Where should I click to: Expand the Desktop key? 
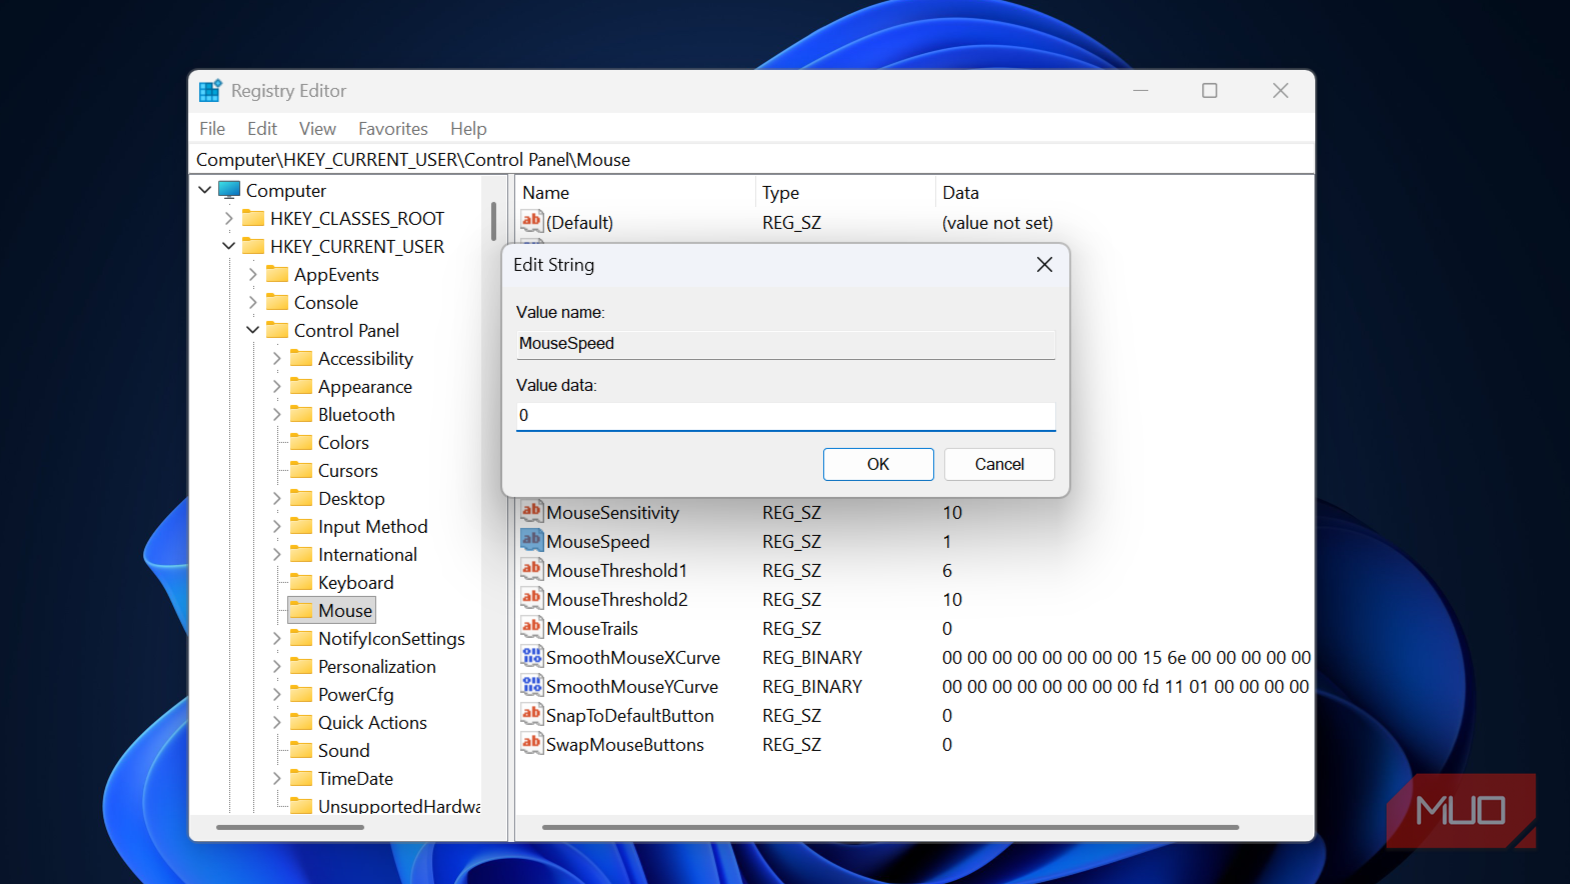click(277, 498)
